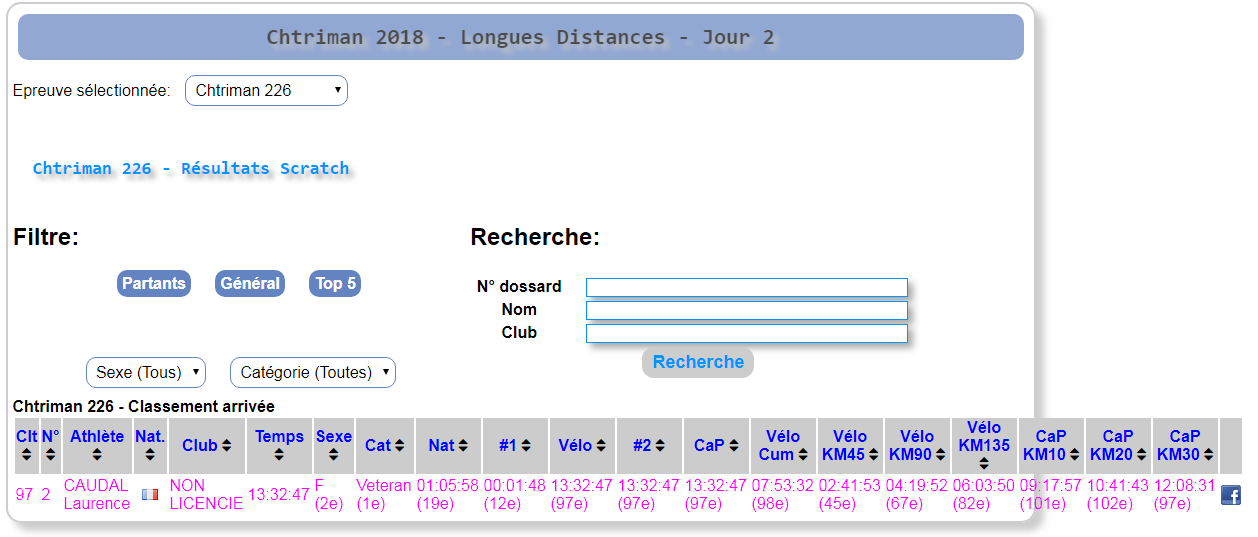Screen dimensions: 1258x537
Task: Click the Temps column header
Action: pos(279,437)
